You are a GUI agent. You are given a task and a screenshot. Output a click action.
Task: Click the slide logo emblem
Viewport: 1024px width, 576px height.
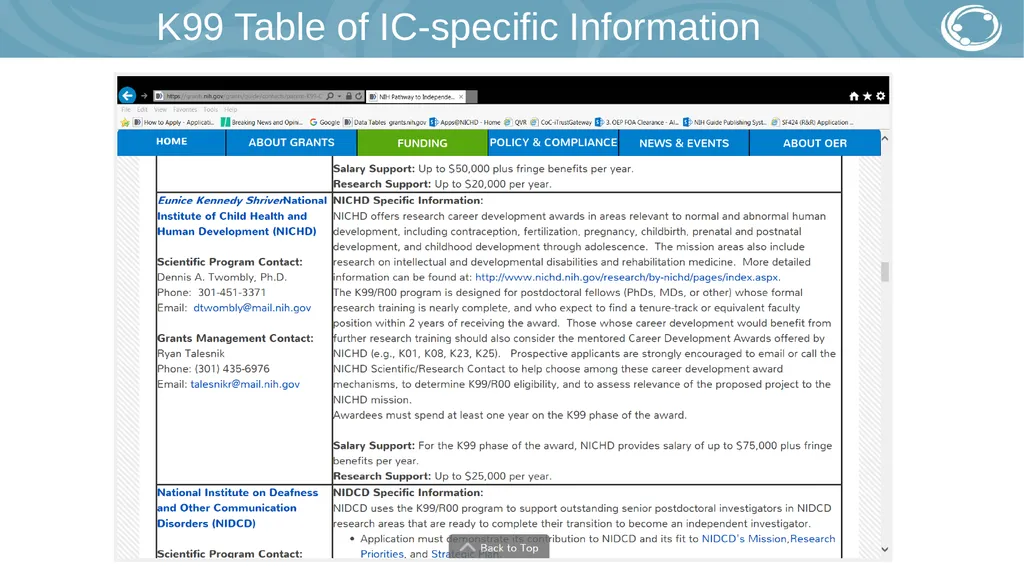coord(971,27)
